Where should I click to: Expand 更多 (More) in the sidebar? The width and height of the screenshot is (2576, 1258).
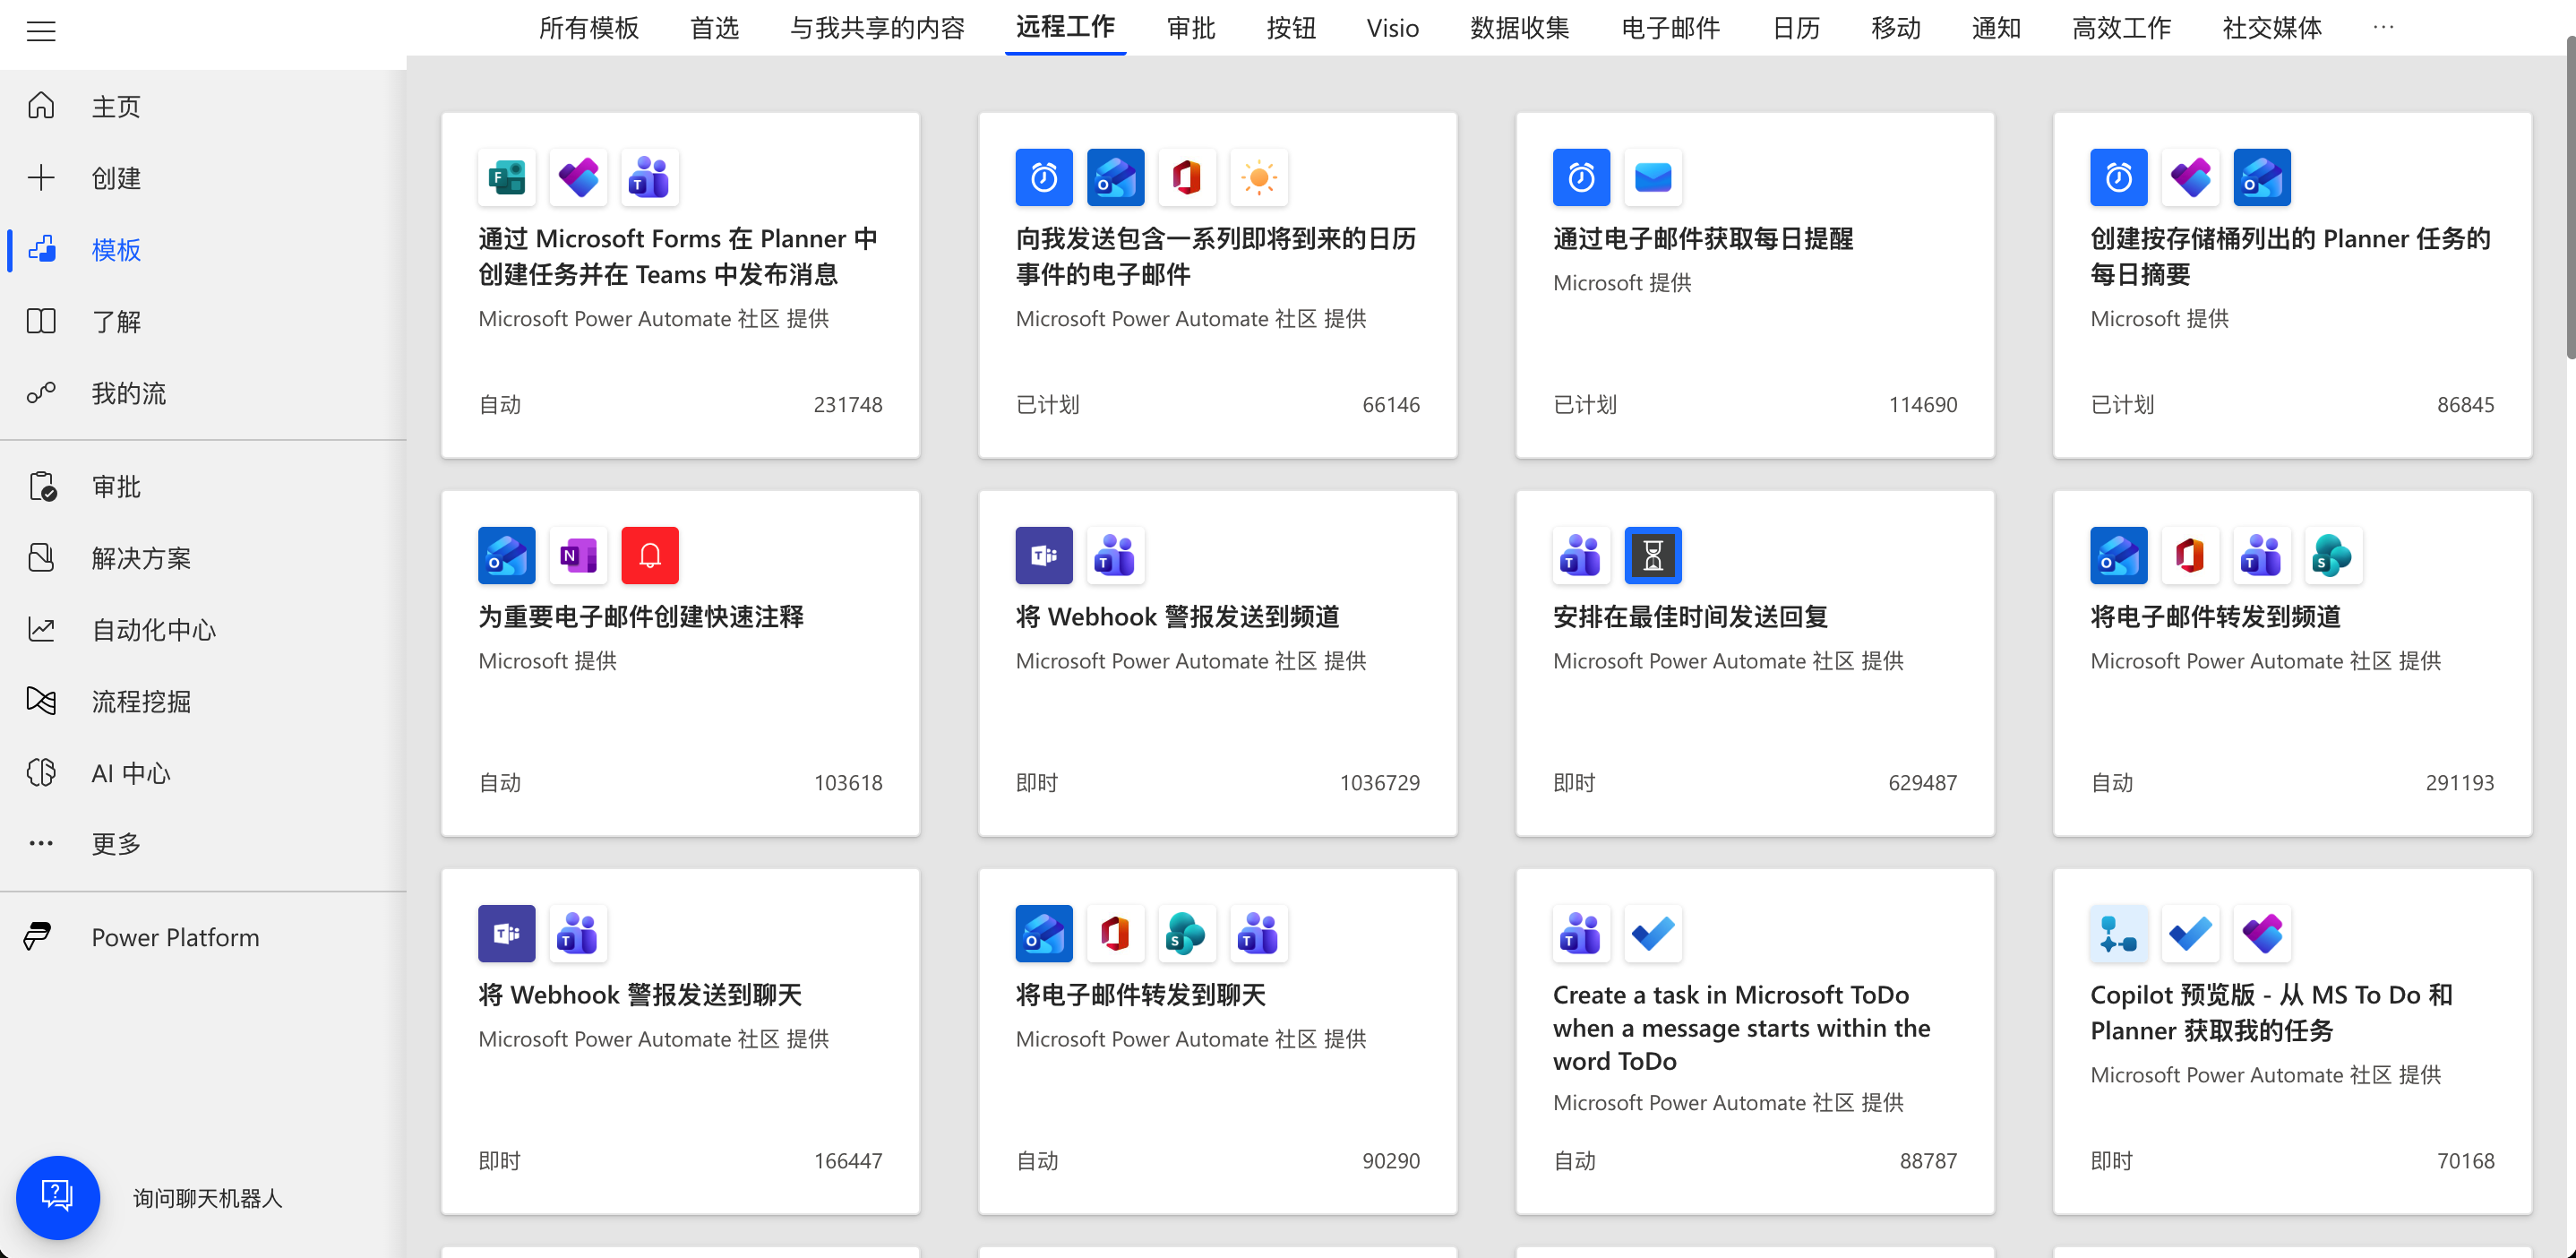pyautogui.click(x=116, y=844)
